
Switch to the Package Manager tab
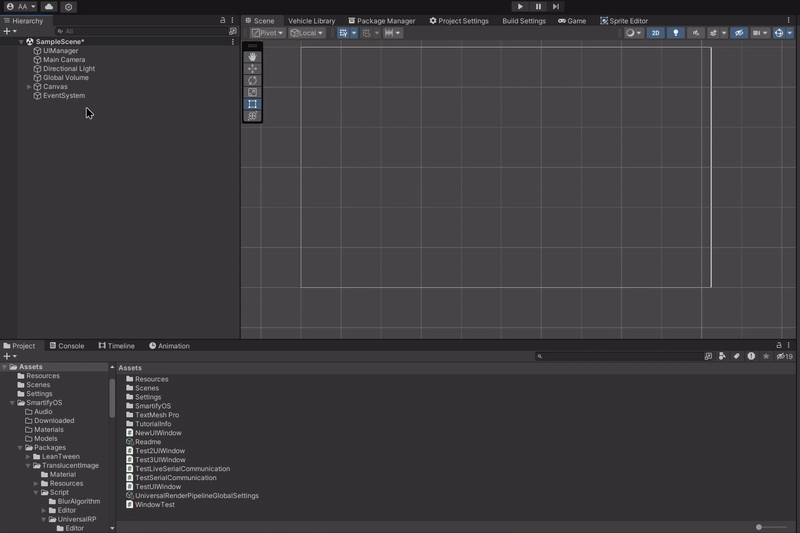pos(382,21)
